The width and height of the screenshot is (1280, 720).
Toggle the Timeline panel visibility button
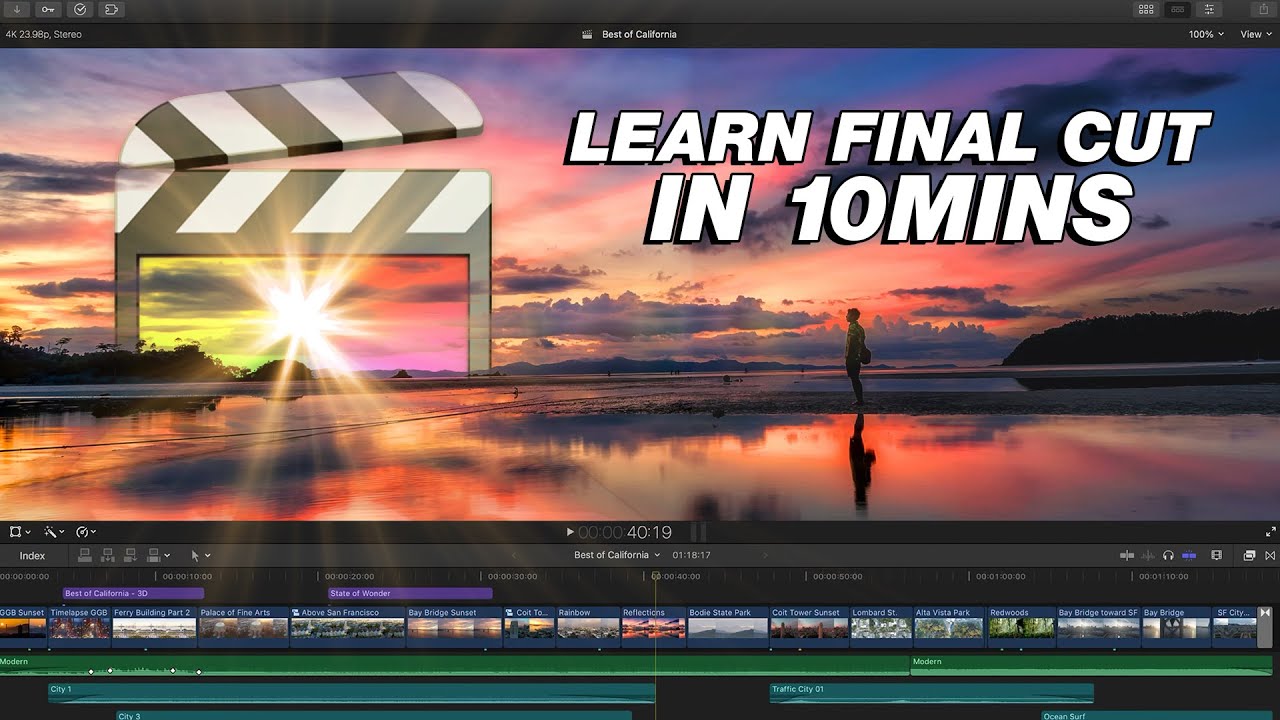click(x=1178, y=9)
